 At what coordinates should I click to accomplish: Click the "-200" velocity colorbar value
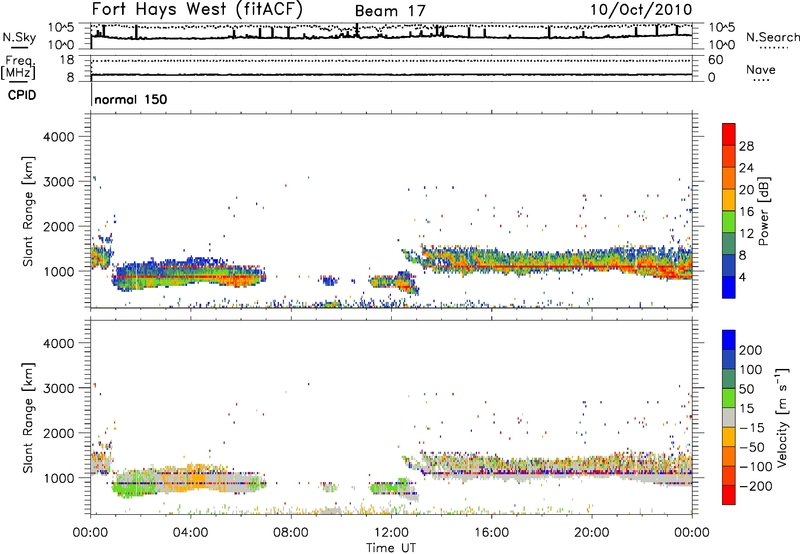[x=755, y=486]
